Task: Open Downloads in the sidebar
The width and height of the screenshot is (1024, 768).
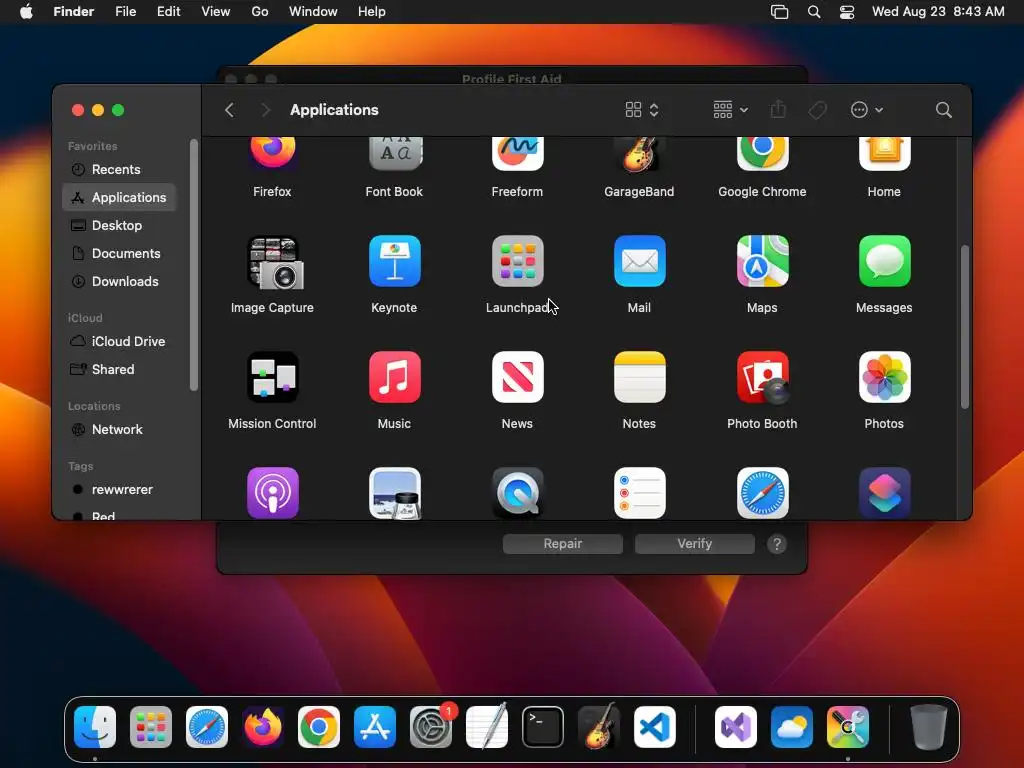Action: [x=119, y=281]
